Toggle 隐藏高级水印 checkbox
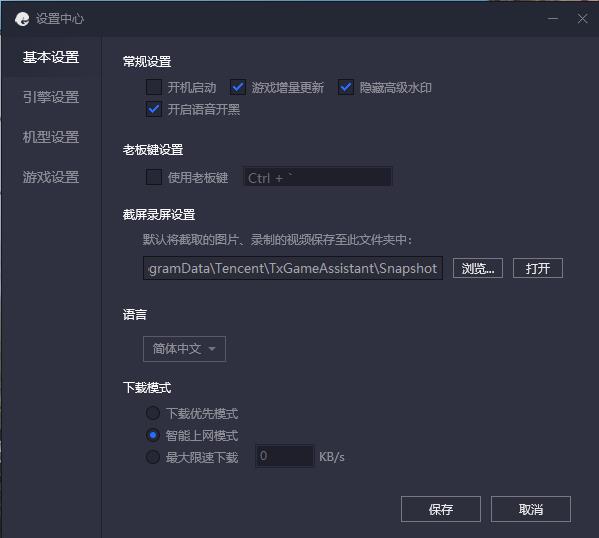 346,87
